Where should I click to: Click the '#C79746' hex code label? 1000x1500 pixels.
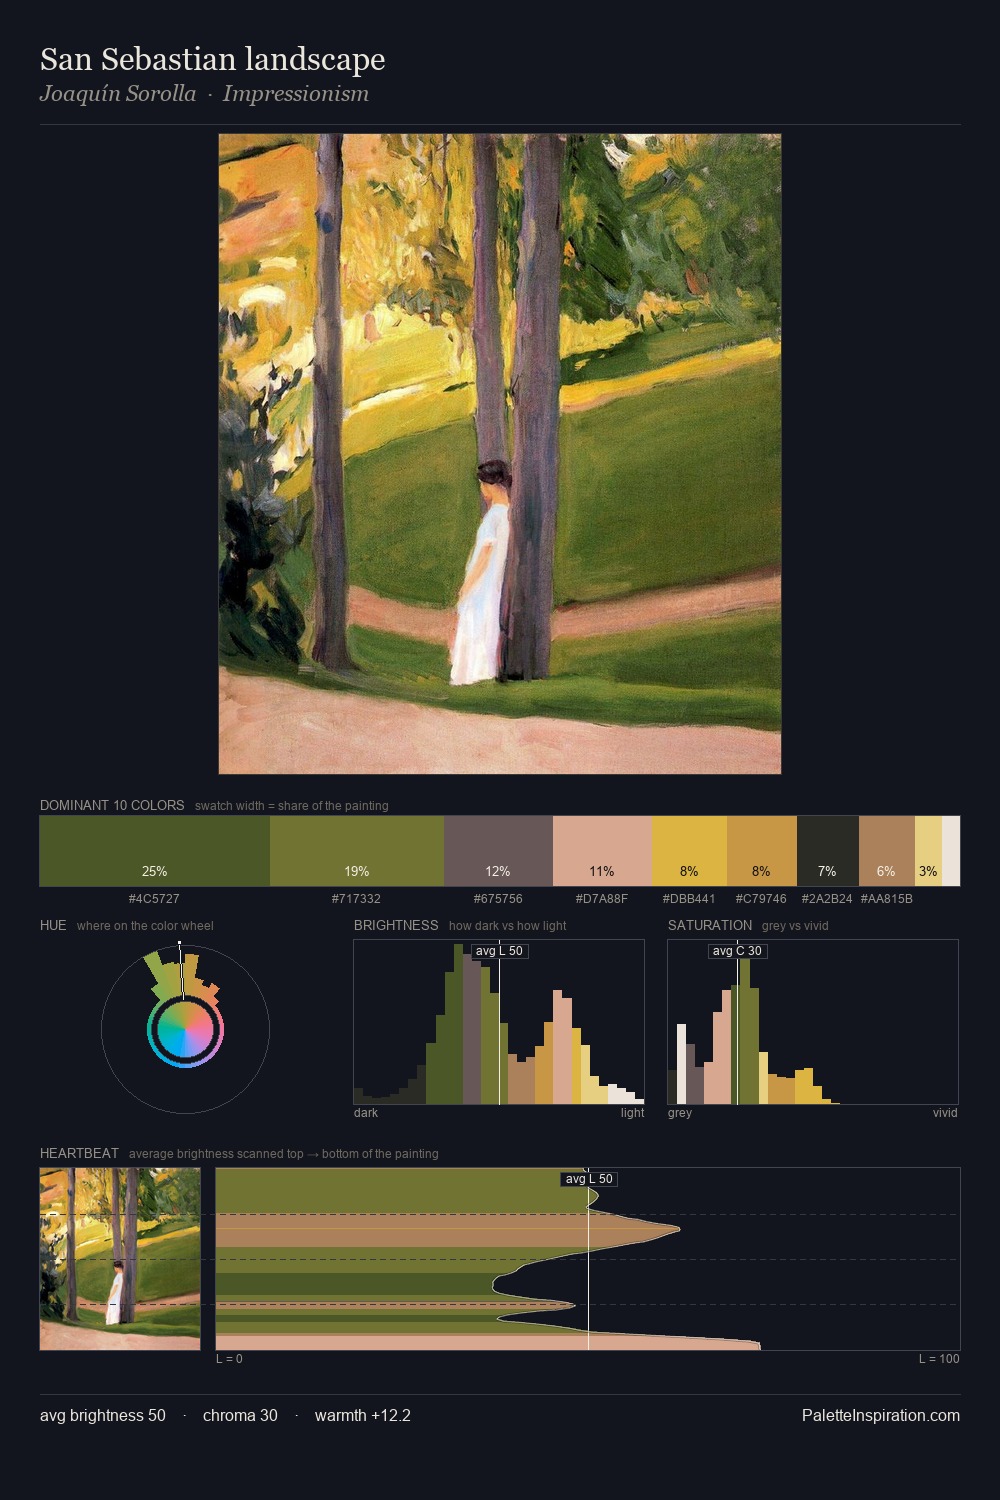point(761,899)
